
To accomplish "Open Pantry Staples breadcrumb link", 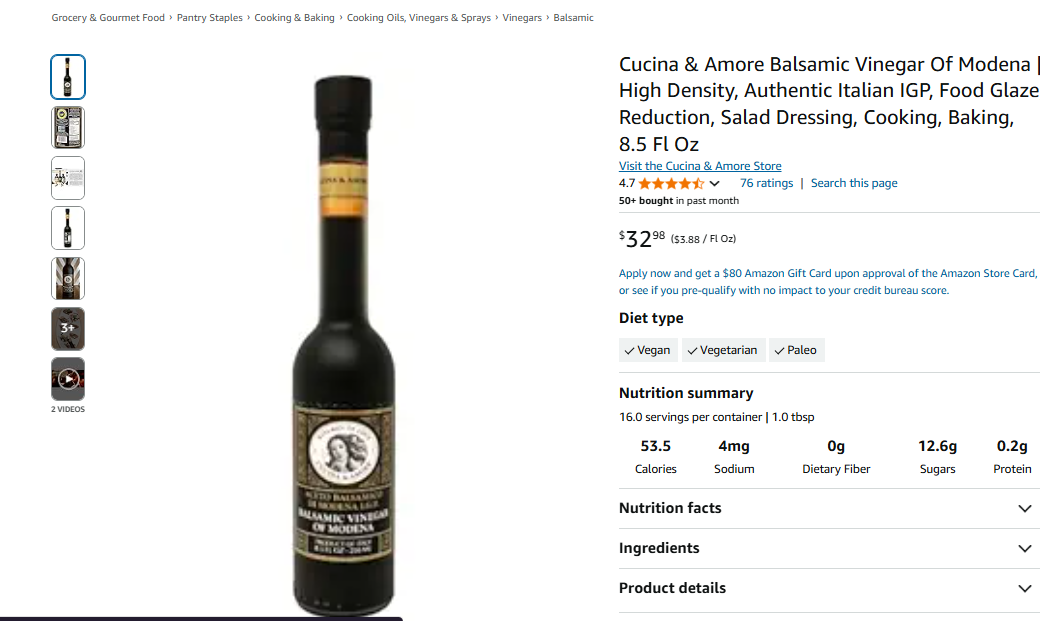I will (210, 18).
